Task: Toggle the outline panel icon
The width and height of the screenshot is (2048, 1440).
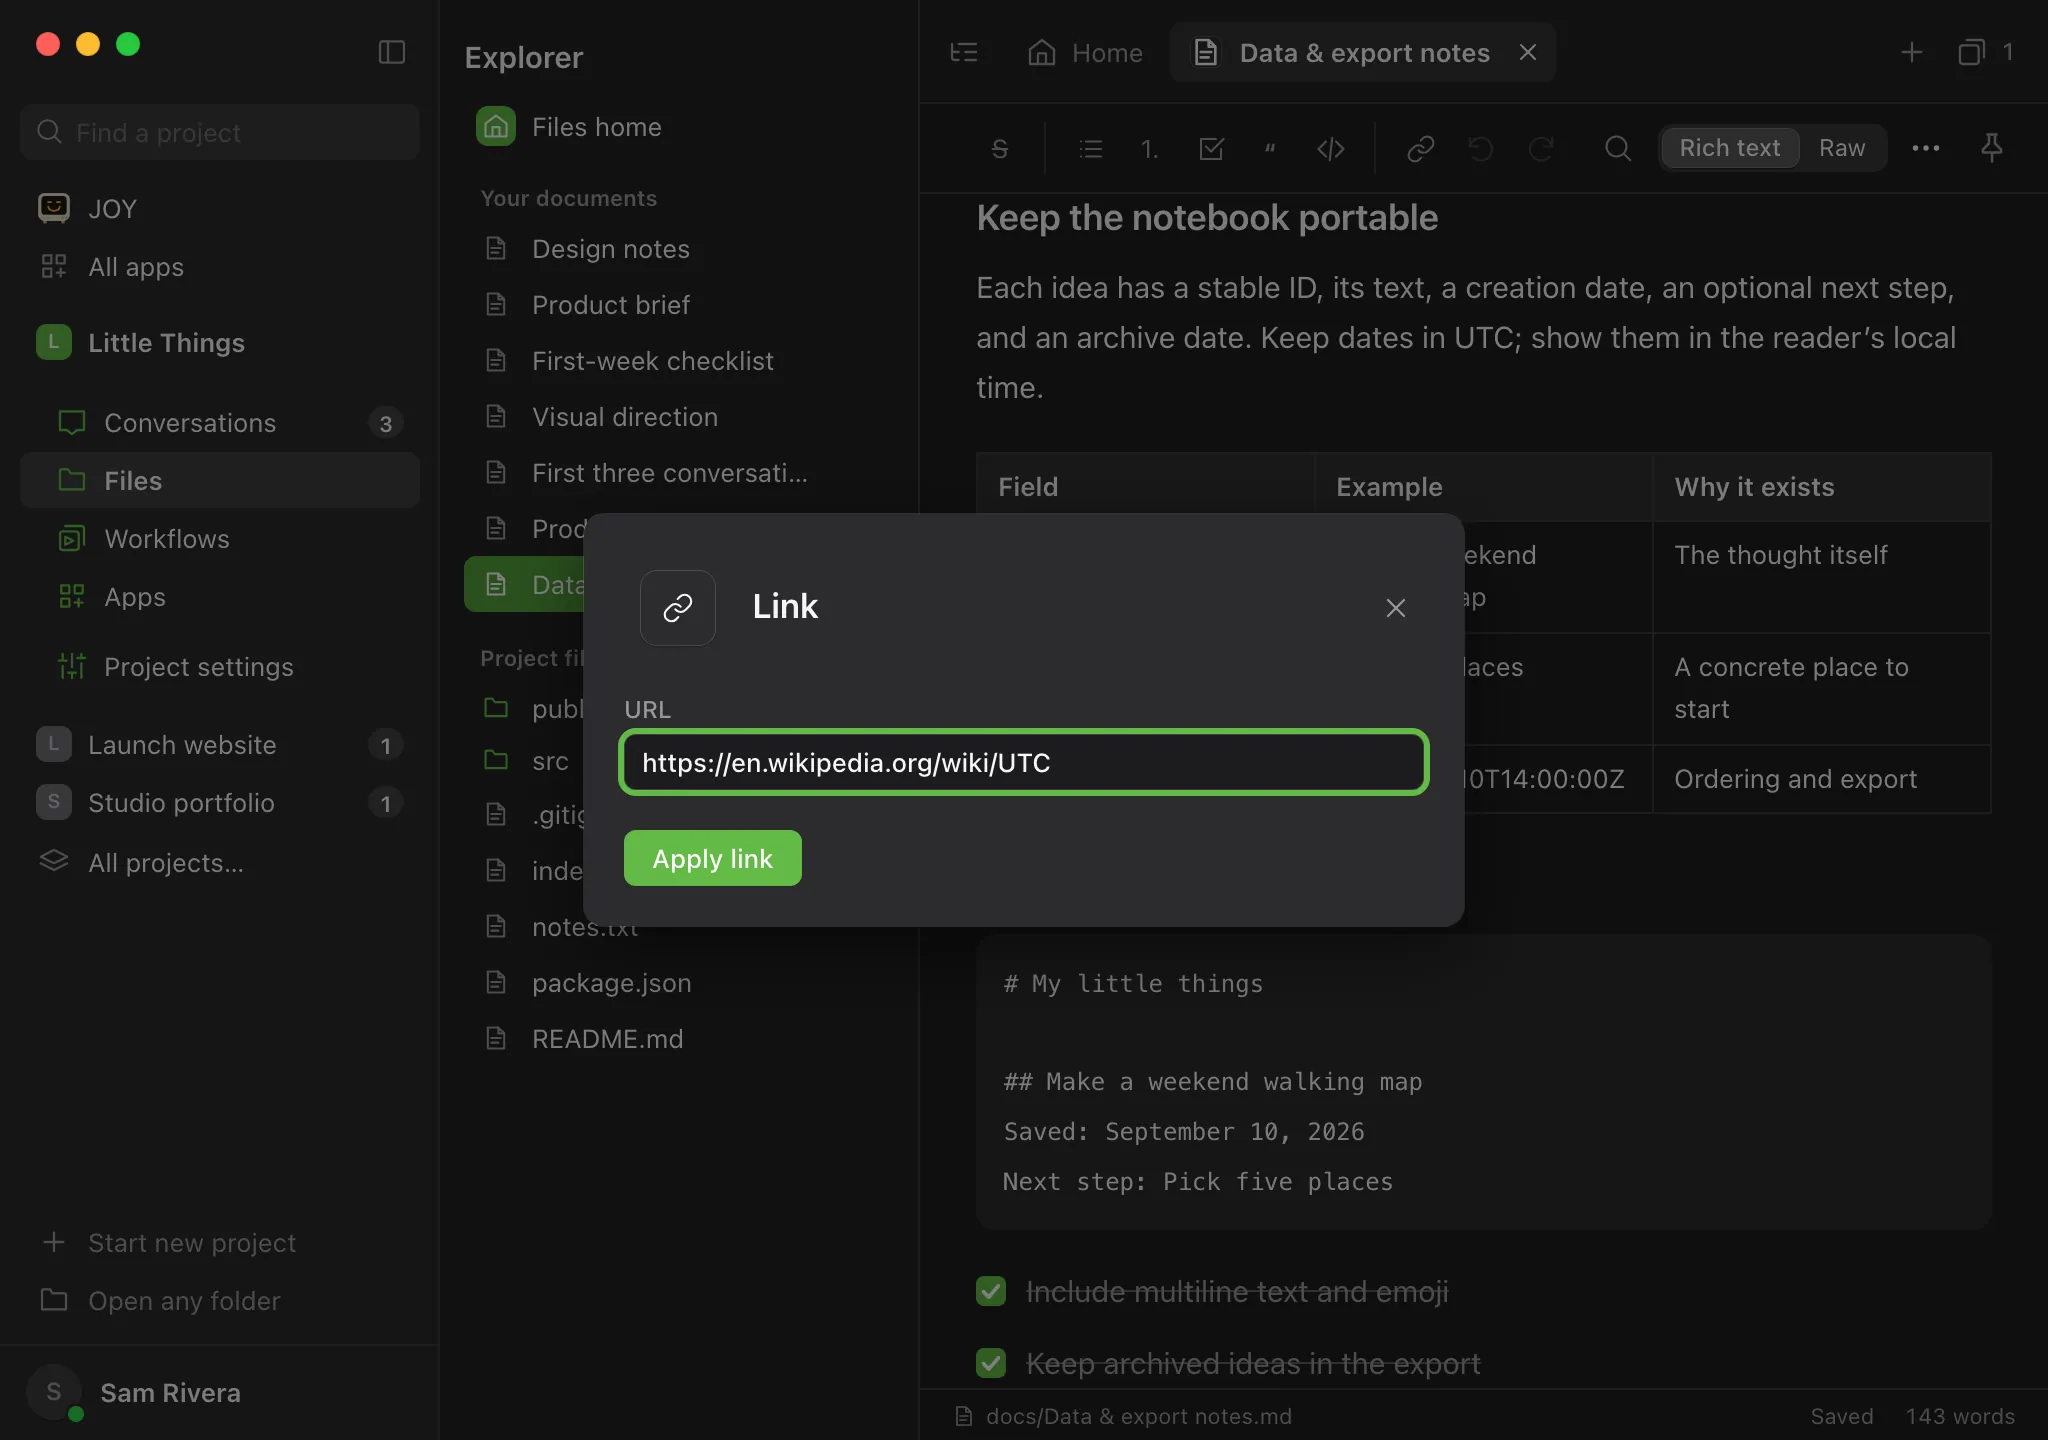Action: (964, 52)
